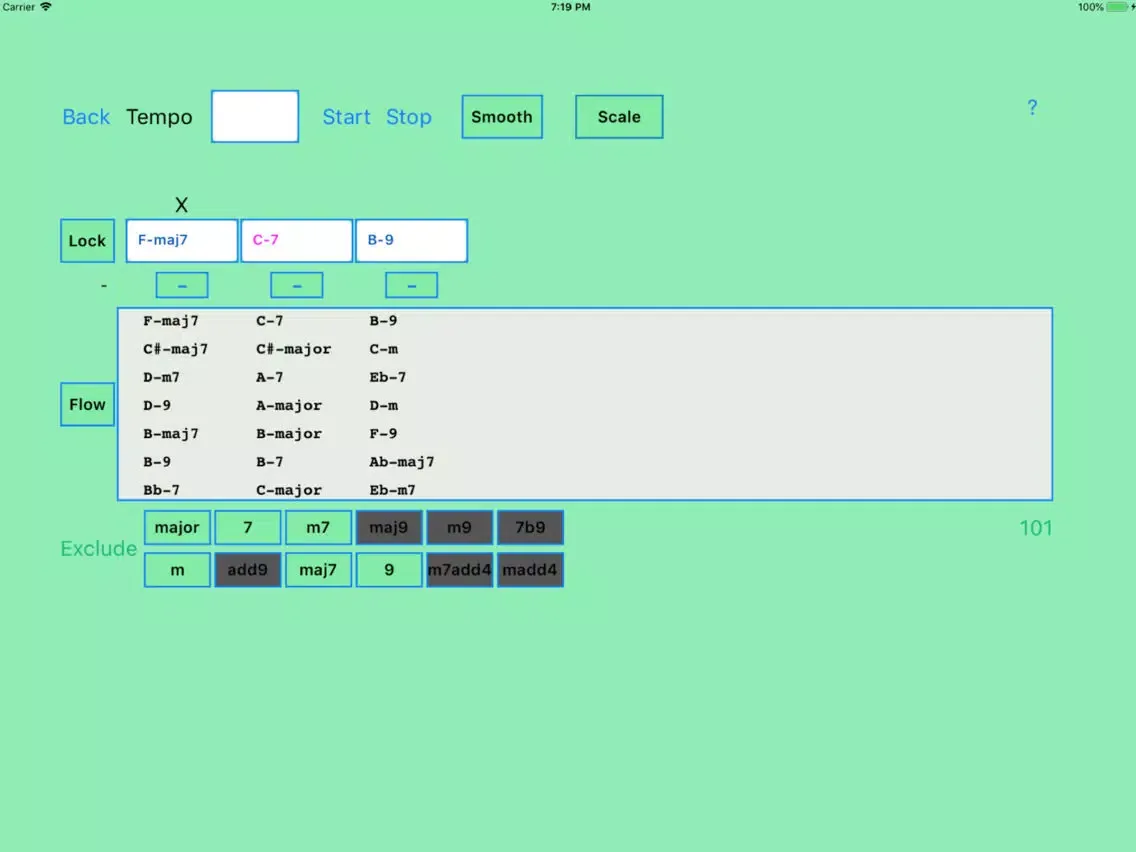Click the Tempo label

(159, 117)
